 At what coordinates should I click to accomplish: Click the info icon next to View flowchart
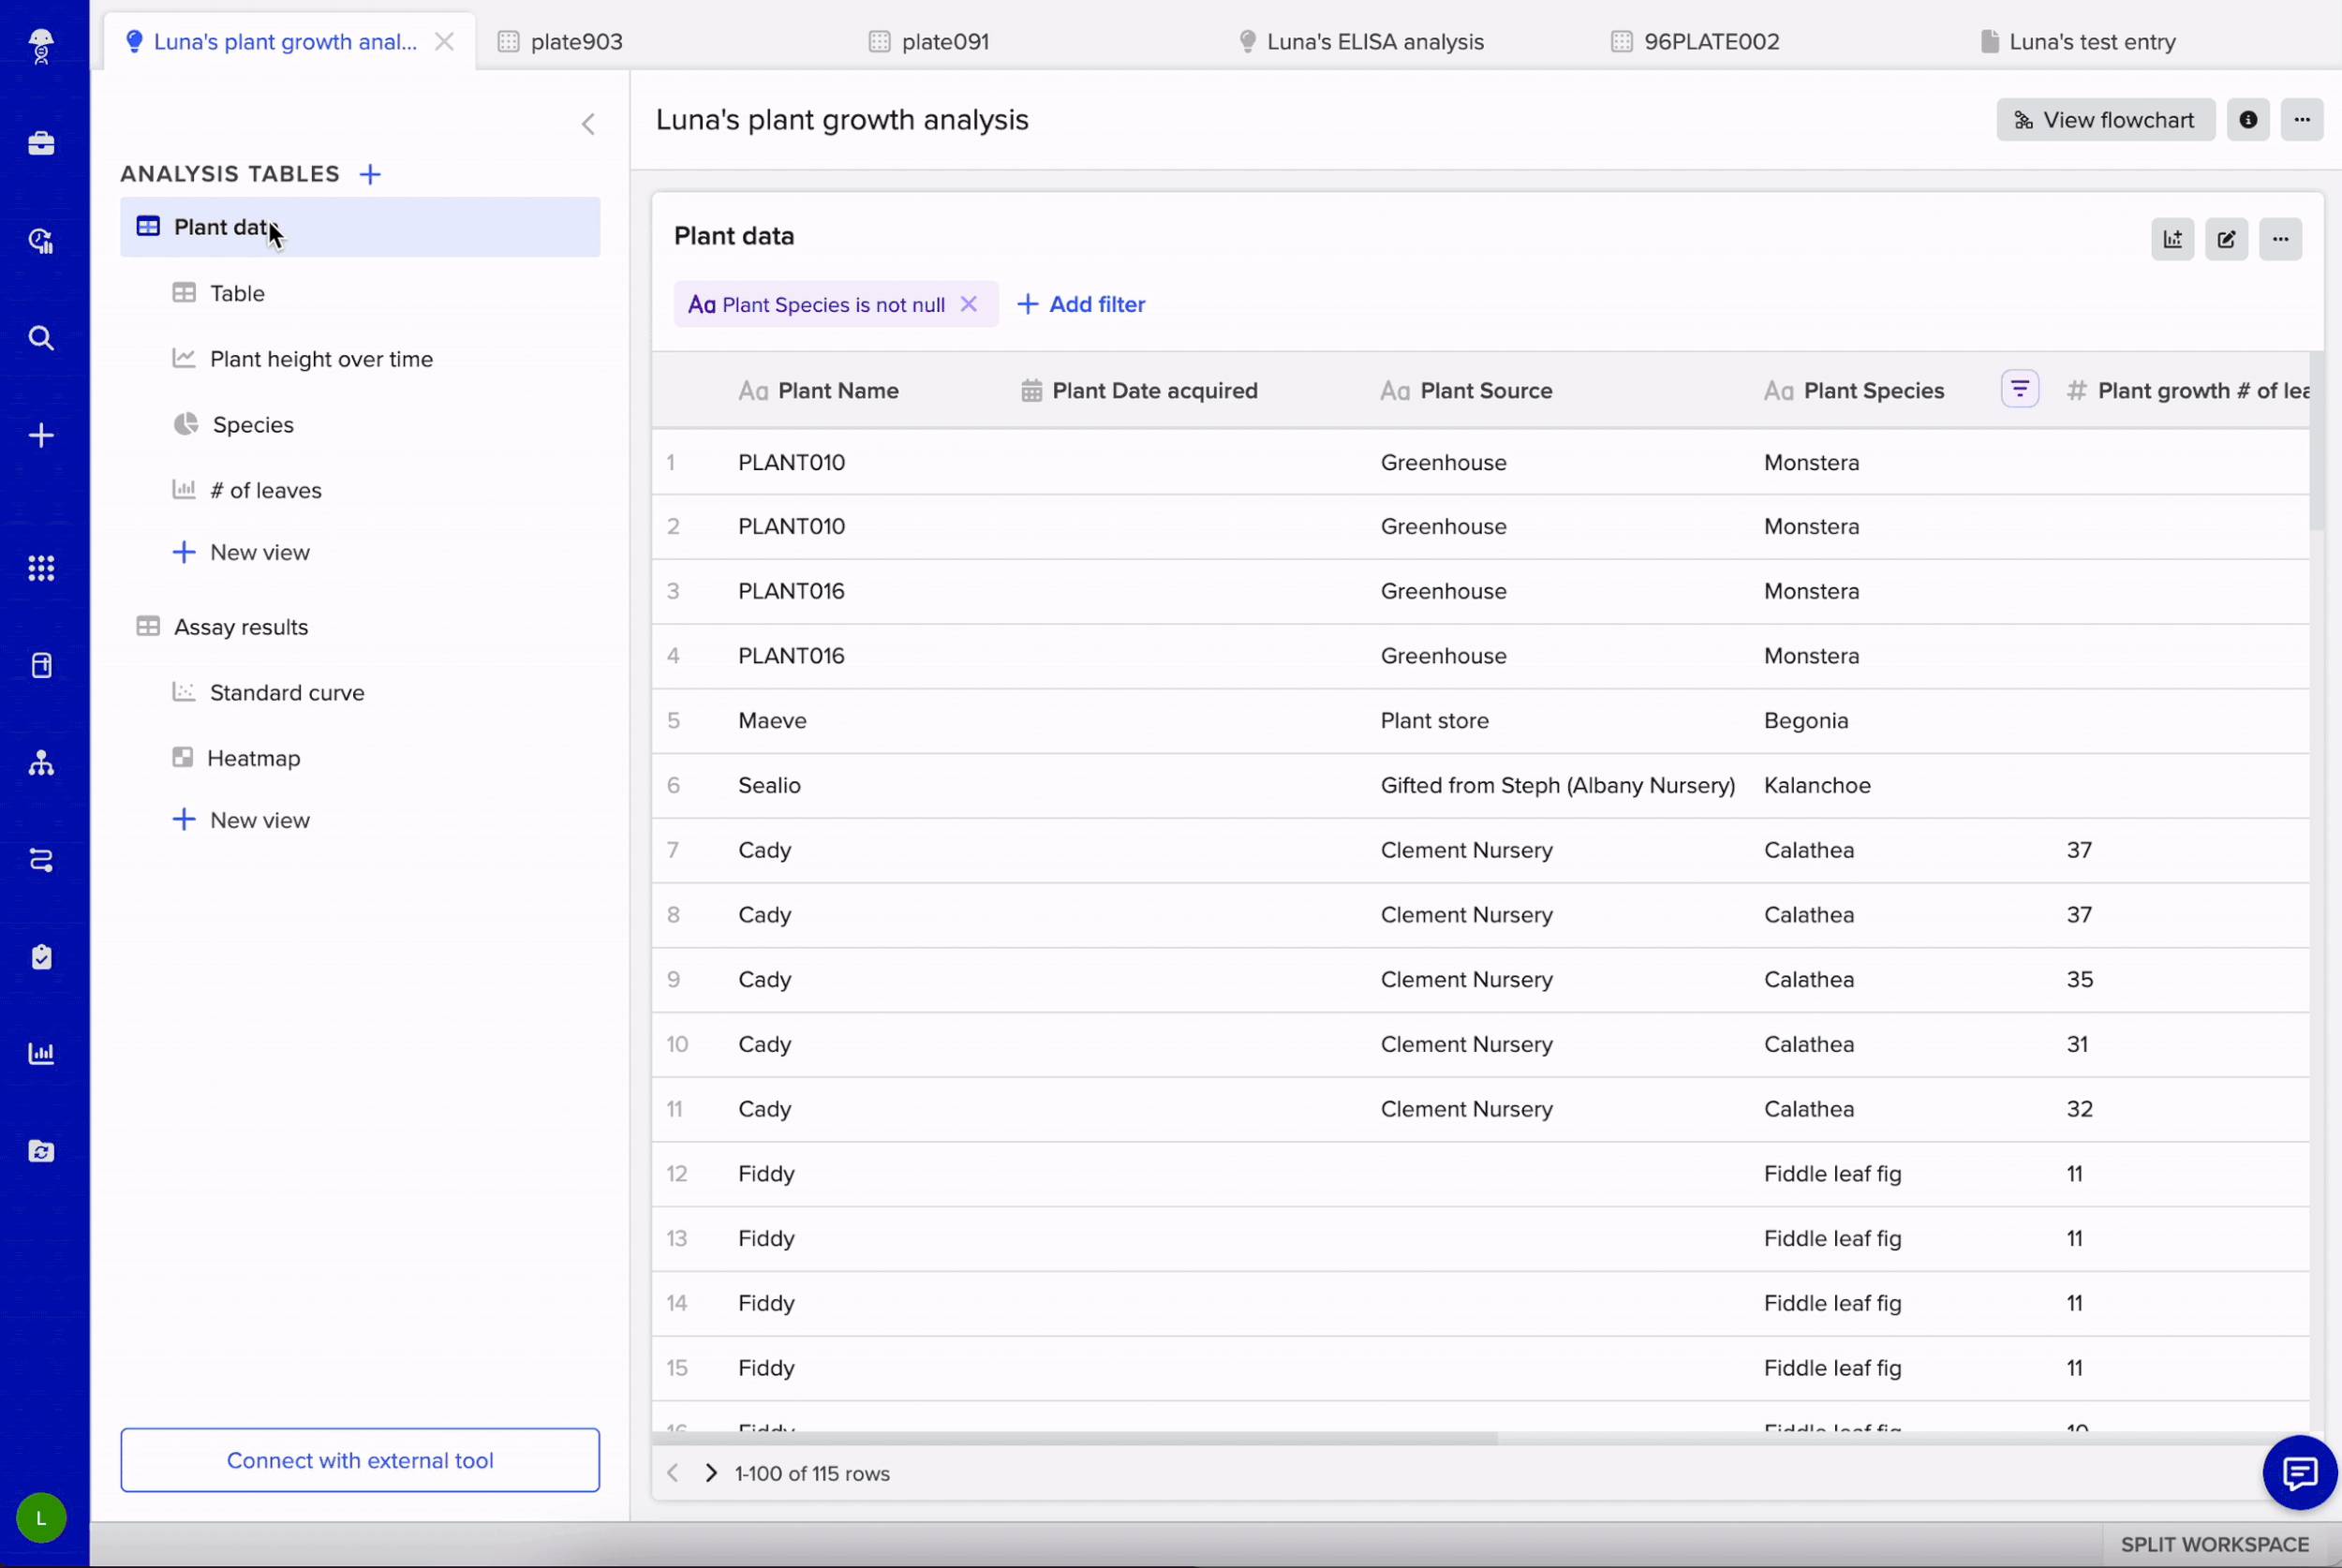(2248, 120)
